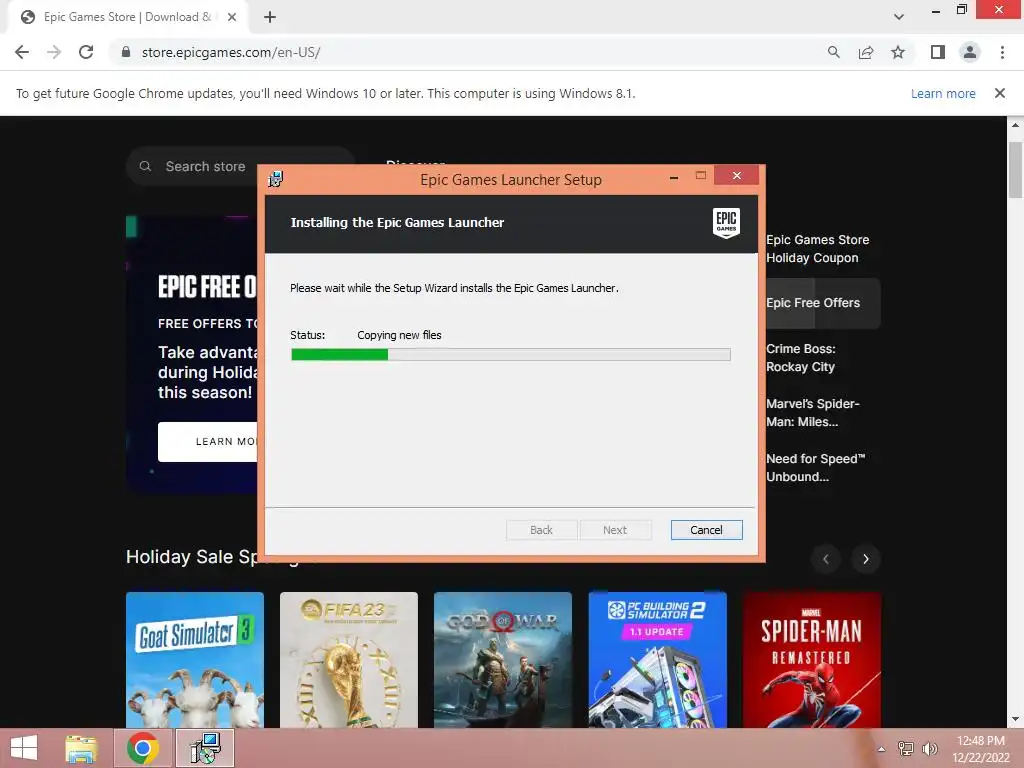Select the Epic Games Store tab
Image resolution: width=1024 pixels, height=768 pixels.
(x=127, y=17)
